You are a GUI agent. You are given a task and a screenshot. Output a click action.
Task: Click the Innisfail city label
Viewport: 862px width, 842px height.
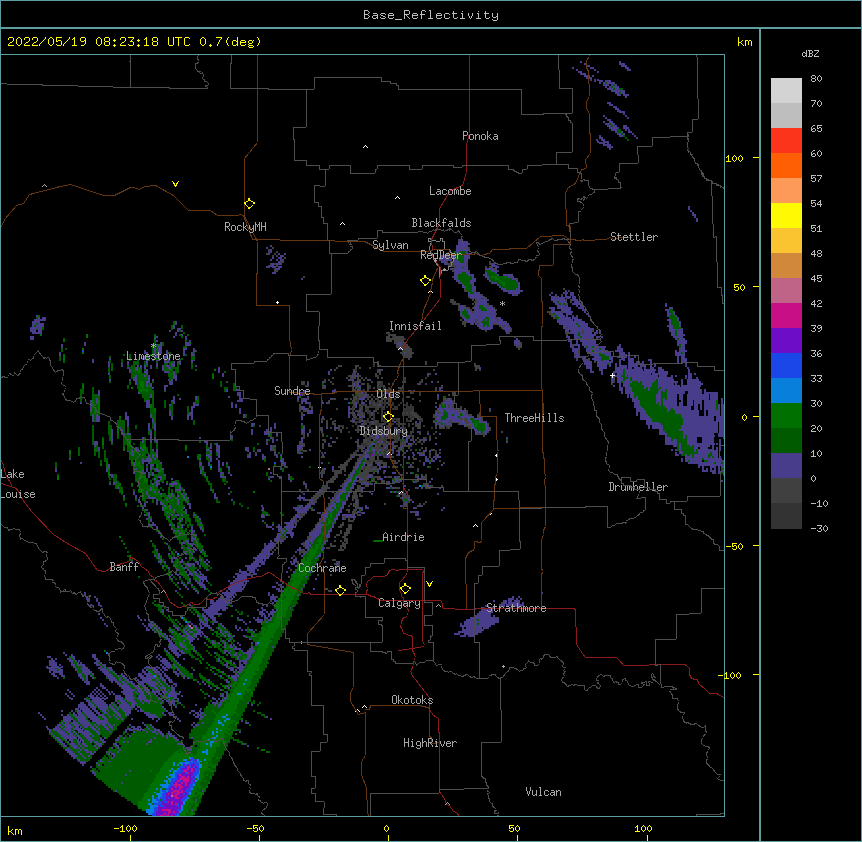(x=415, y=326)
